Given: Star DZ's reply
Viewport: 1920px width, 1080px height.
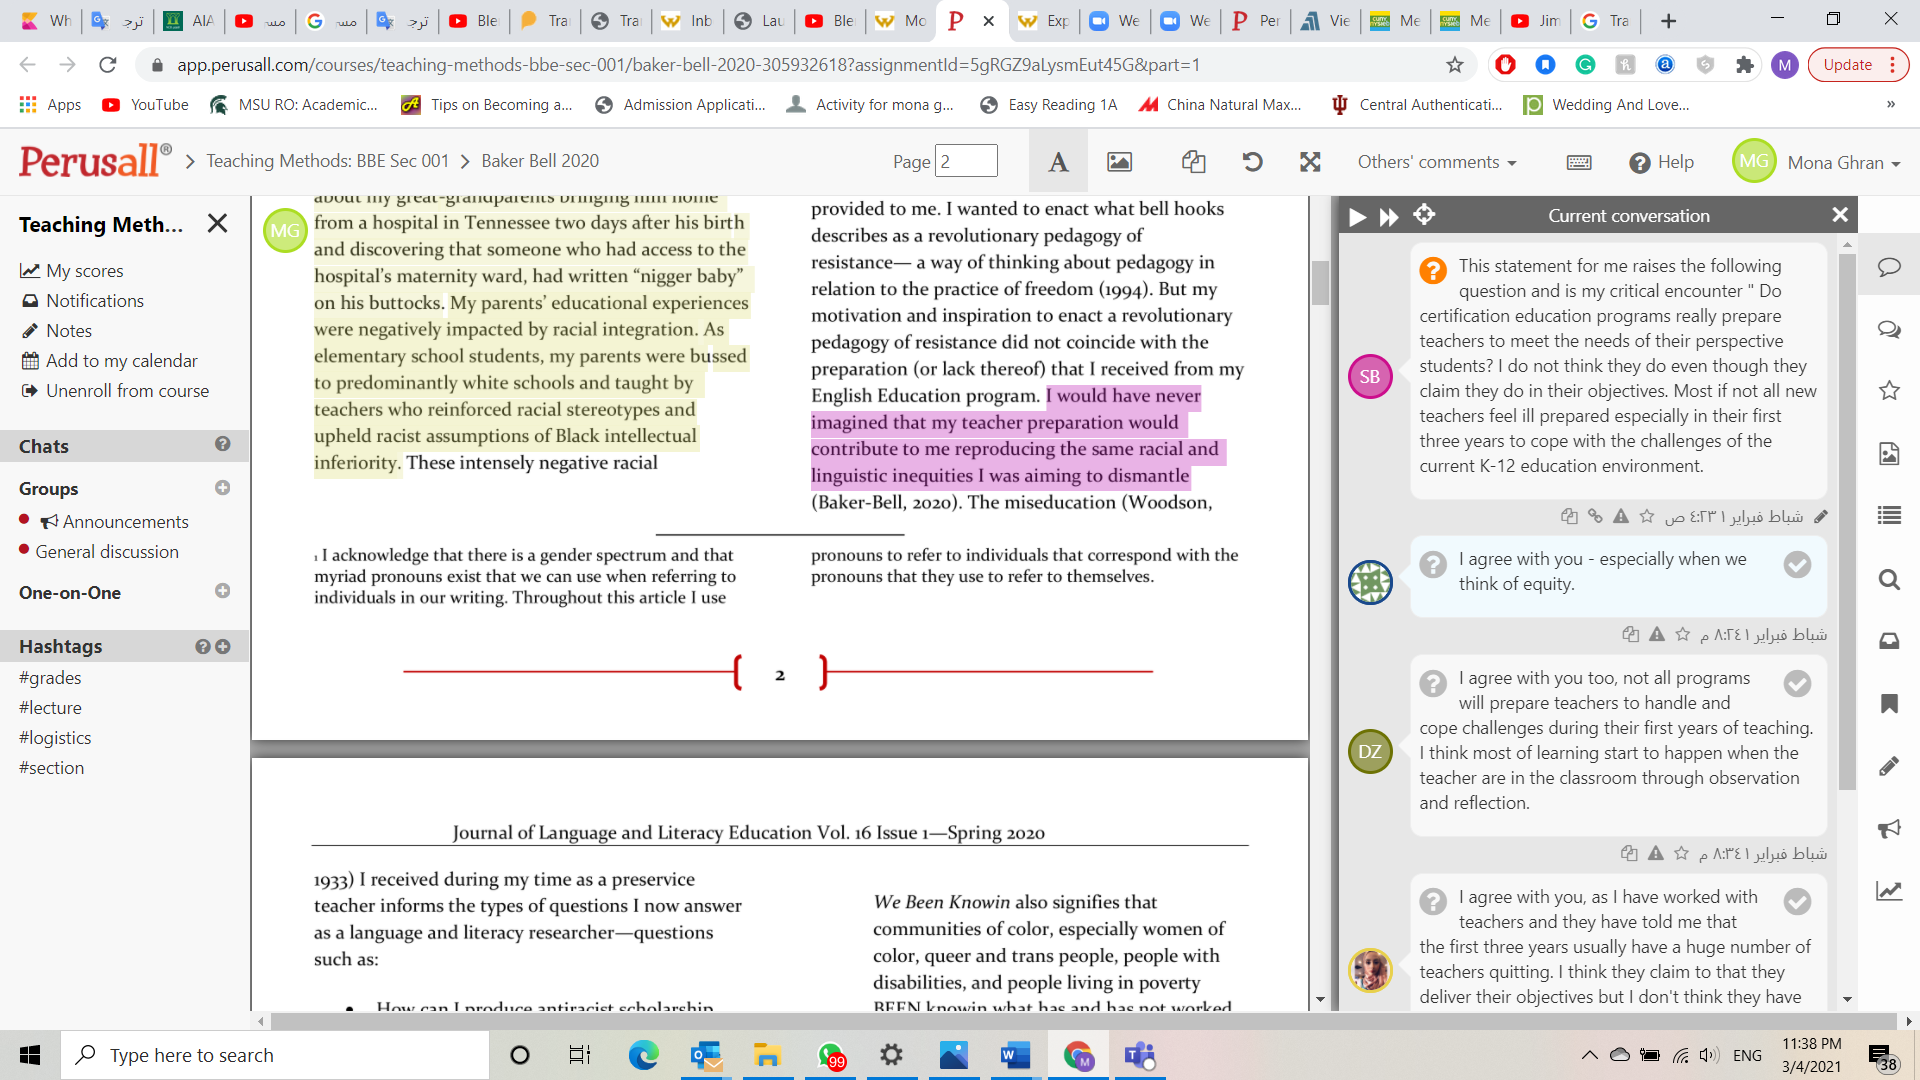Looking at the screenshot, I should tap(1682, 854).
